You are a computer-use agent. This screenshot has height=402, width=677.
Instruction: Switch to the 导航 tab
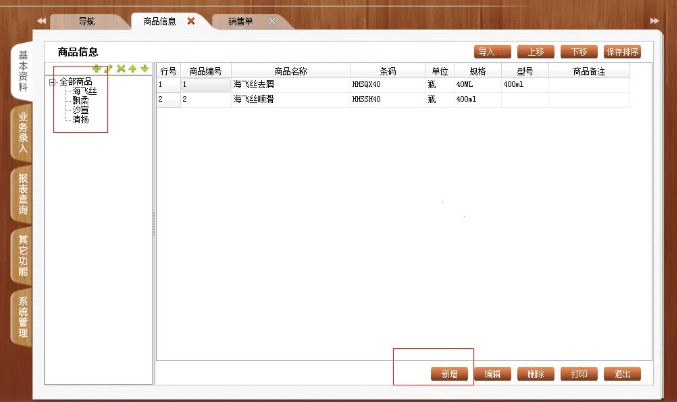(87, 21)
